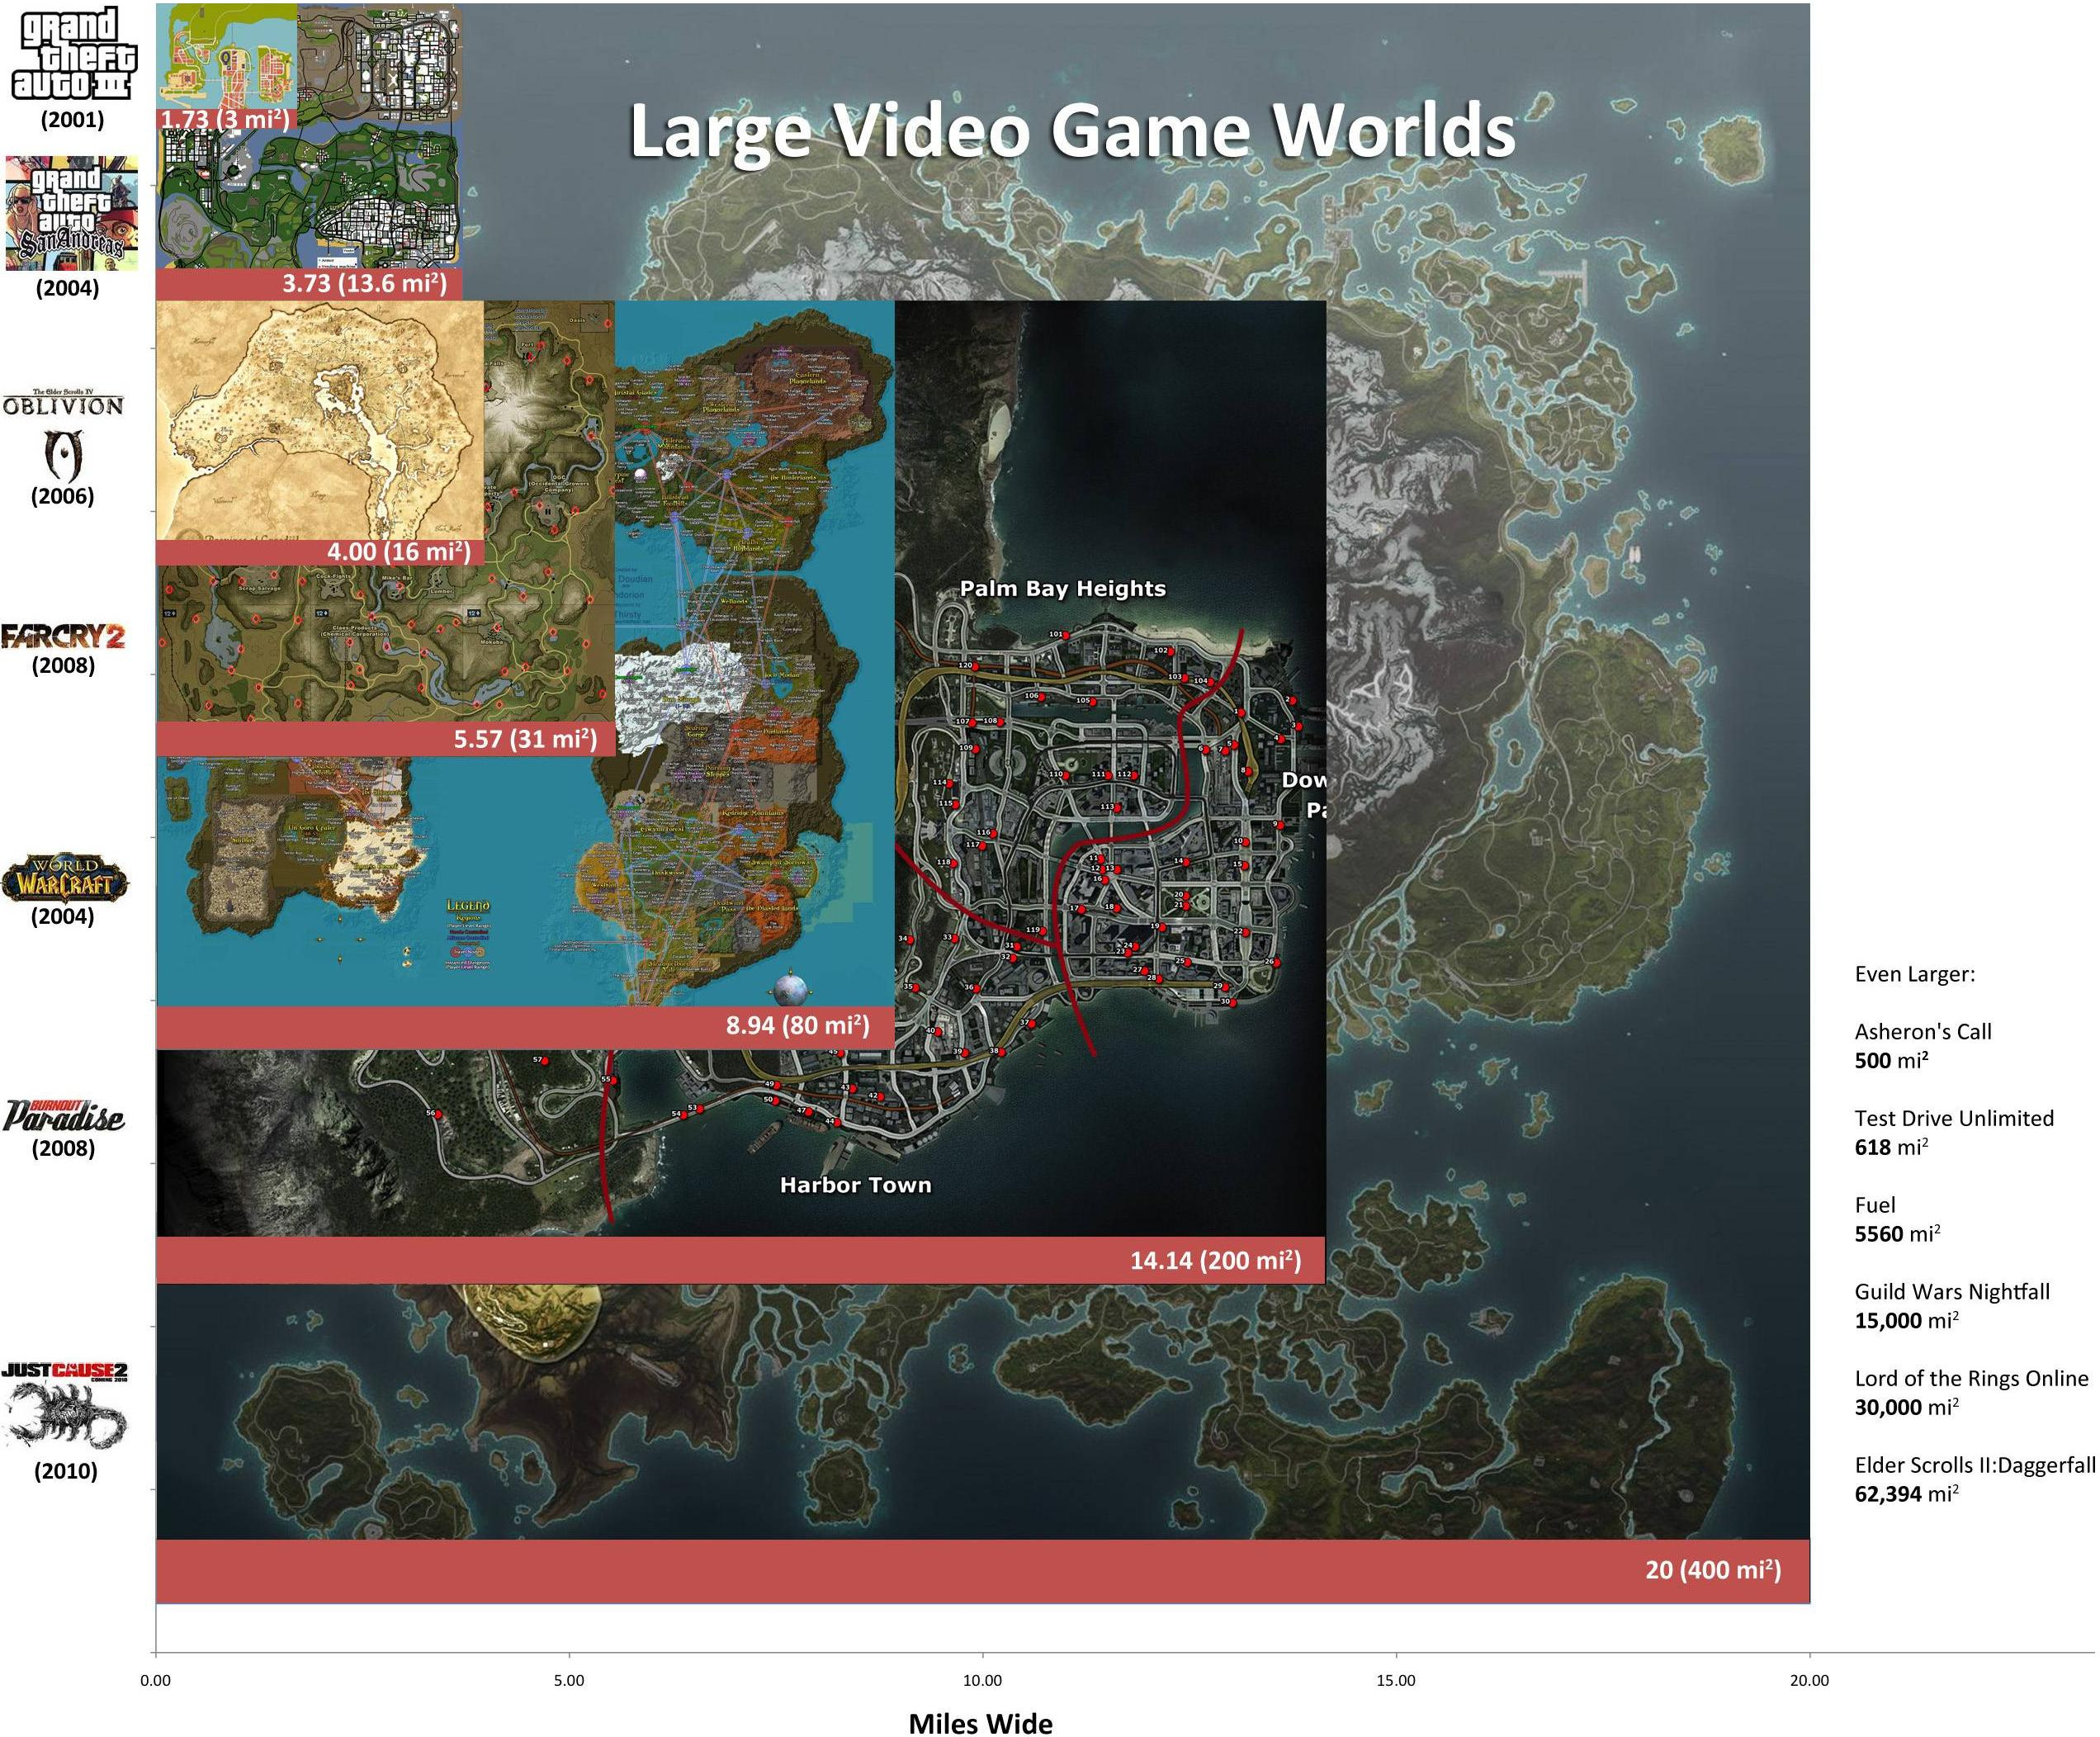Select the Burnout Paradise logo

click(64, 1115)
